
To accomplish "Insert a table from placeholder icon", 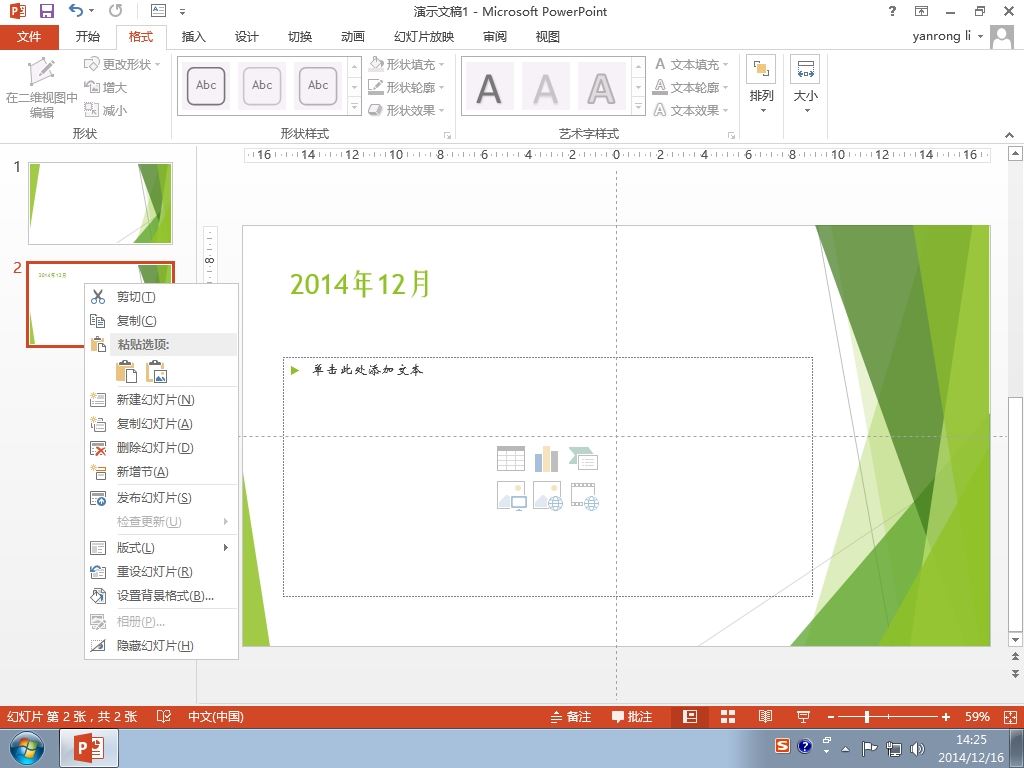I will [511, 458].
